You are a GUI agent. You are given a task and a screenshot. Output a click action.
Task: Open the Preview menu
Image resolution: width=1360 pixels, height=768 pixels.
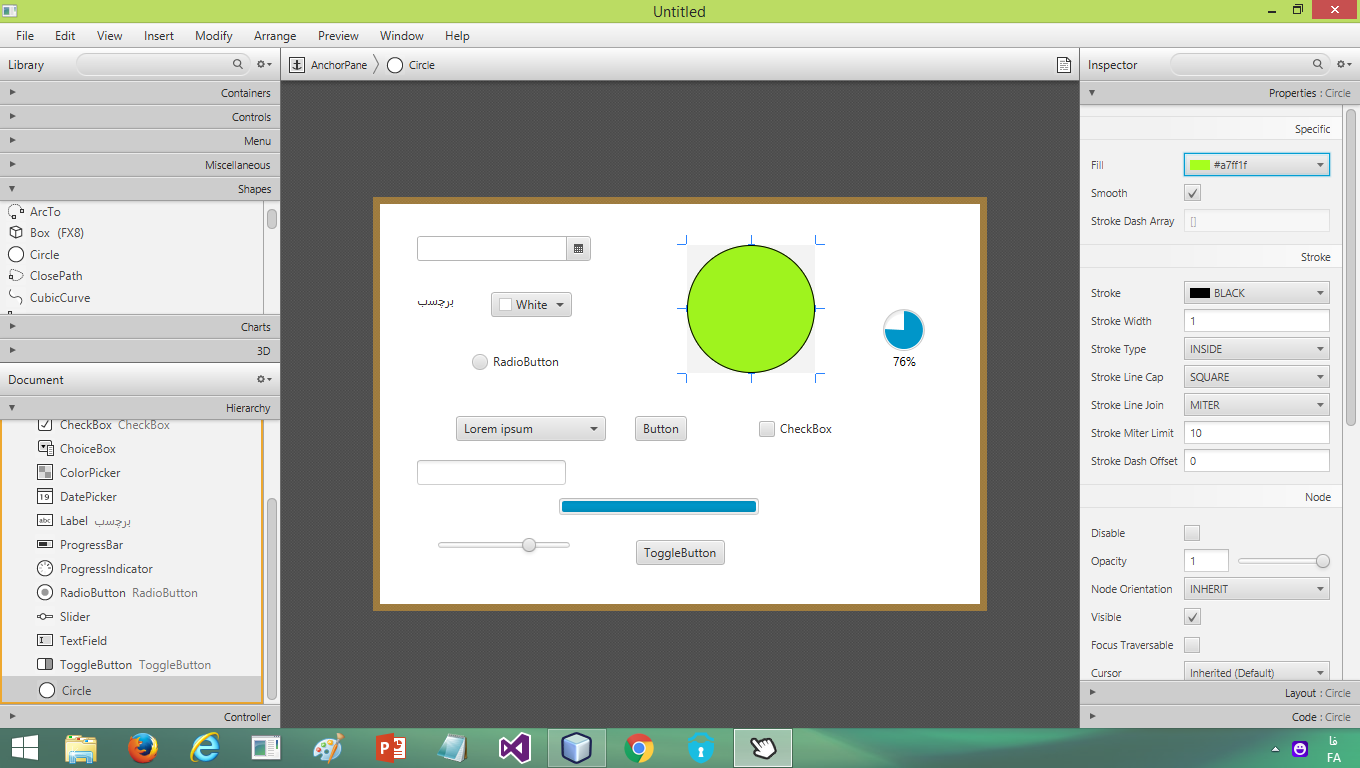tap(338, 36)
